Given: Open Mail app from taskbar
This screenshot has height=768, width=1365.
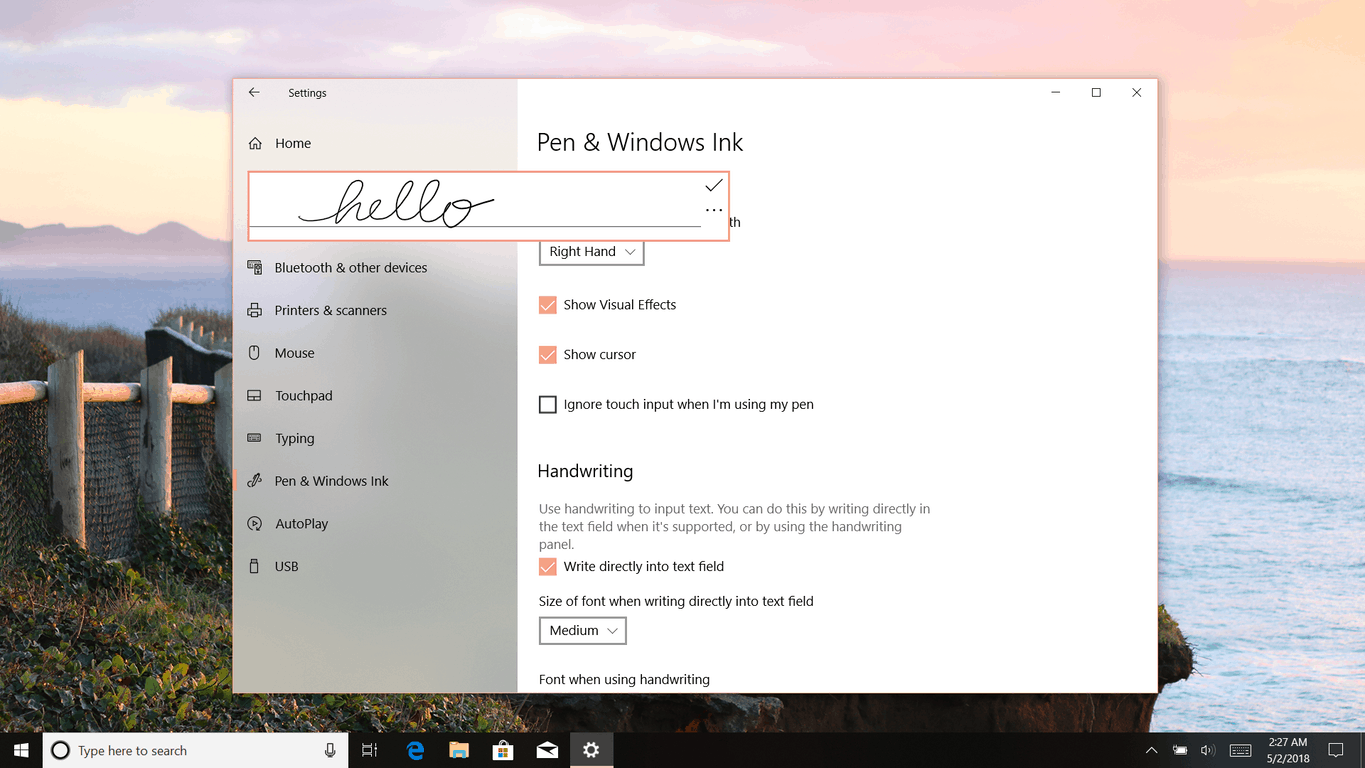Looking at the screenshot, I should (x=547, y=750).
